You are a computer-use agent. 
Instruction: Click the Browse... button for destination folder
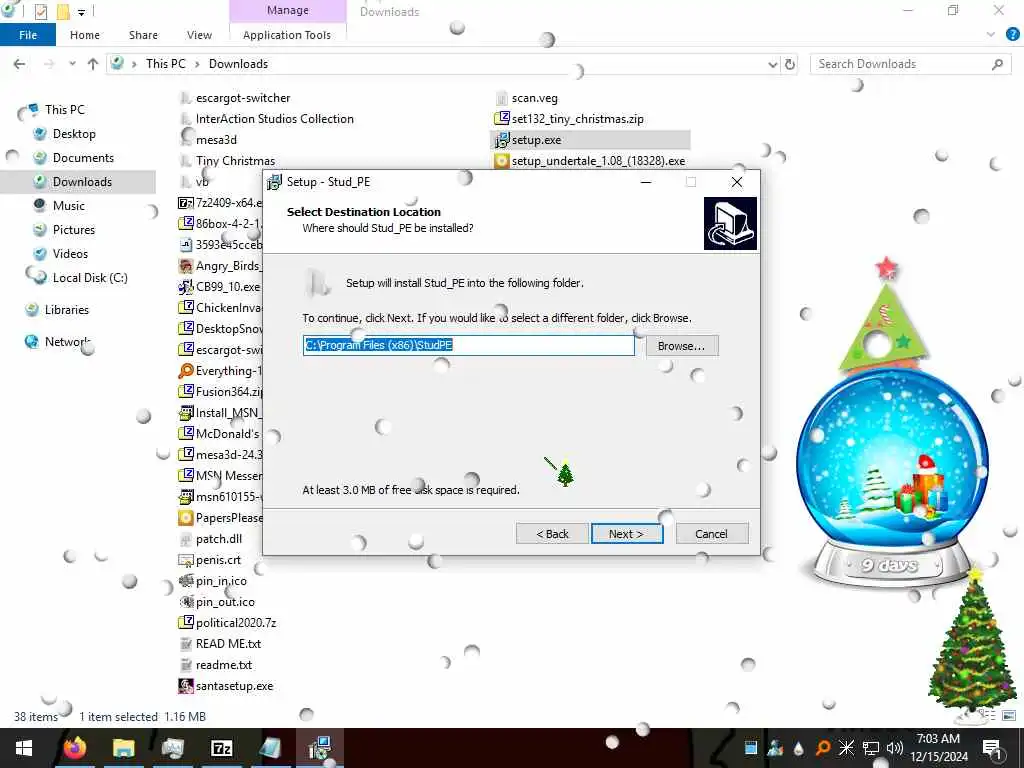pyautogui.click(x=681, y=345)
